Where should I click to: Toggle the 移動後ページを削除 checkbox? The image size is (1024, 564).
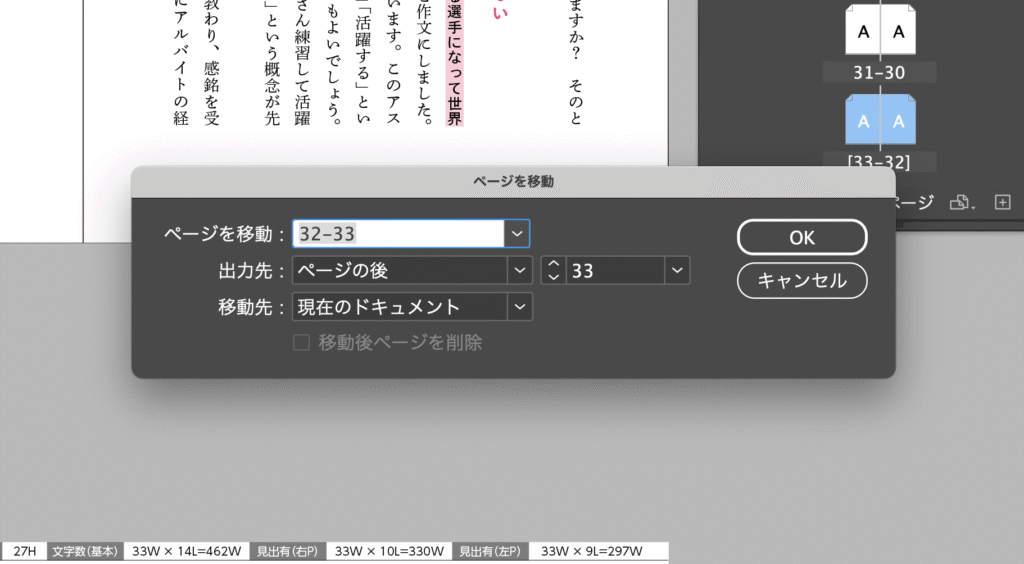[301, 343]
